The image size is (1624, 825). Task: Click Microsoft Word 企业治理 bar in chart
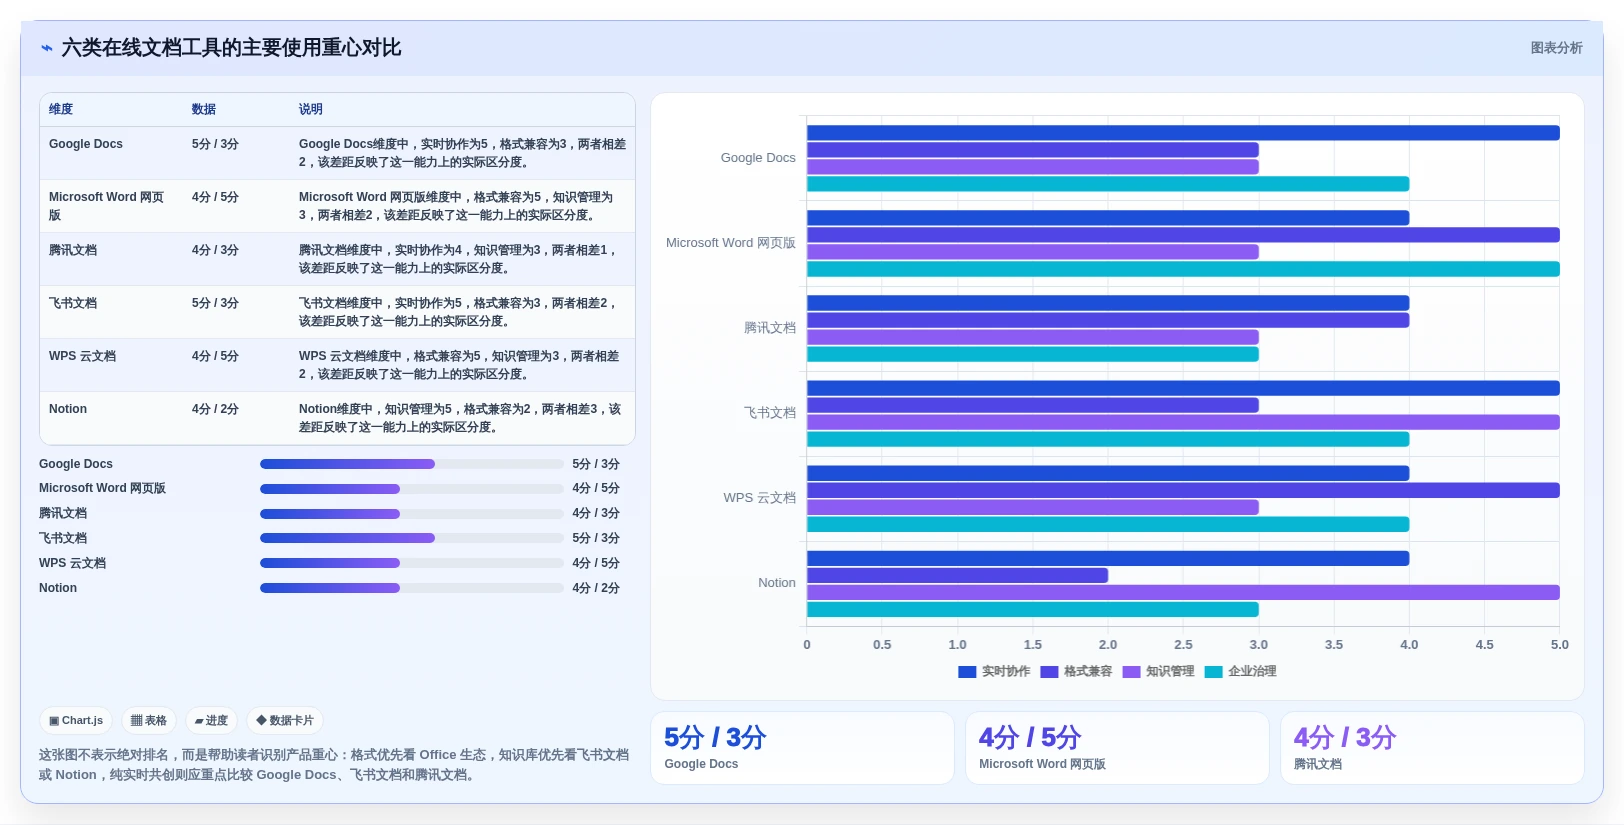pyautogui.click(x=1183, y=269)
